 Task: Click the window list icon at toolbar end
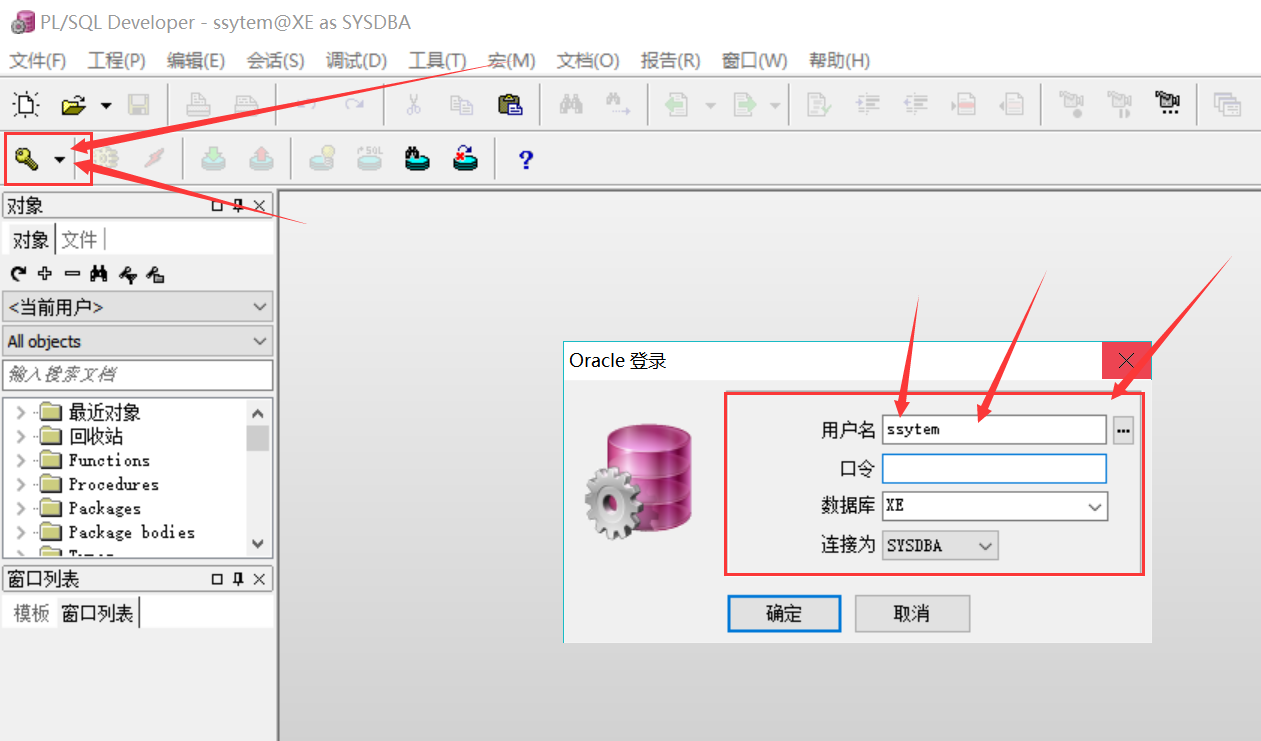(1227, 104)
